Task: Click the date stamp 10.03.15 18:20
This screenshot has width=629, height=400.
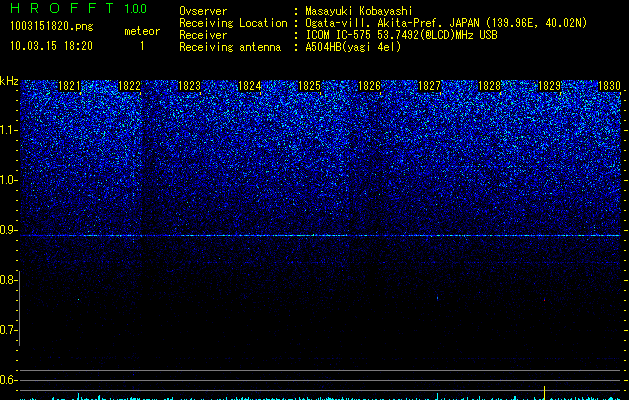Action: click(51, 46)
